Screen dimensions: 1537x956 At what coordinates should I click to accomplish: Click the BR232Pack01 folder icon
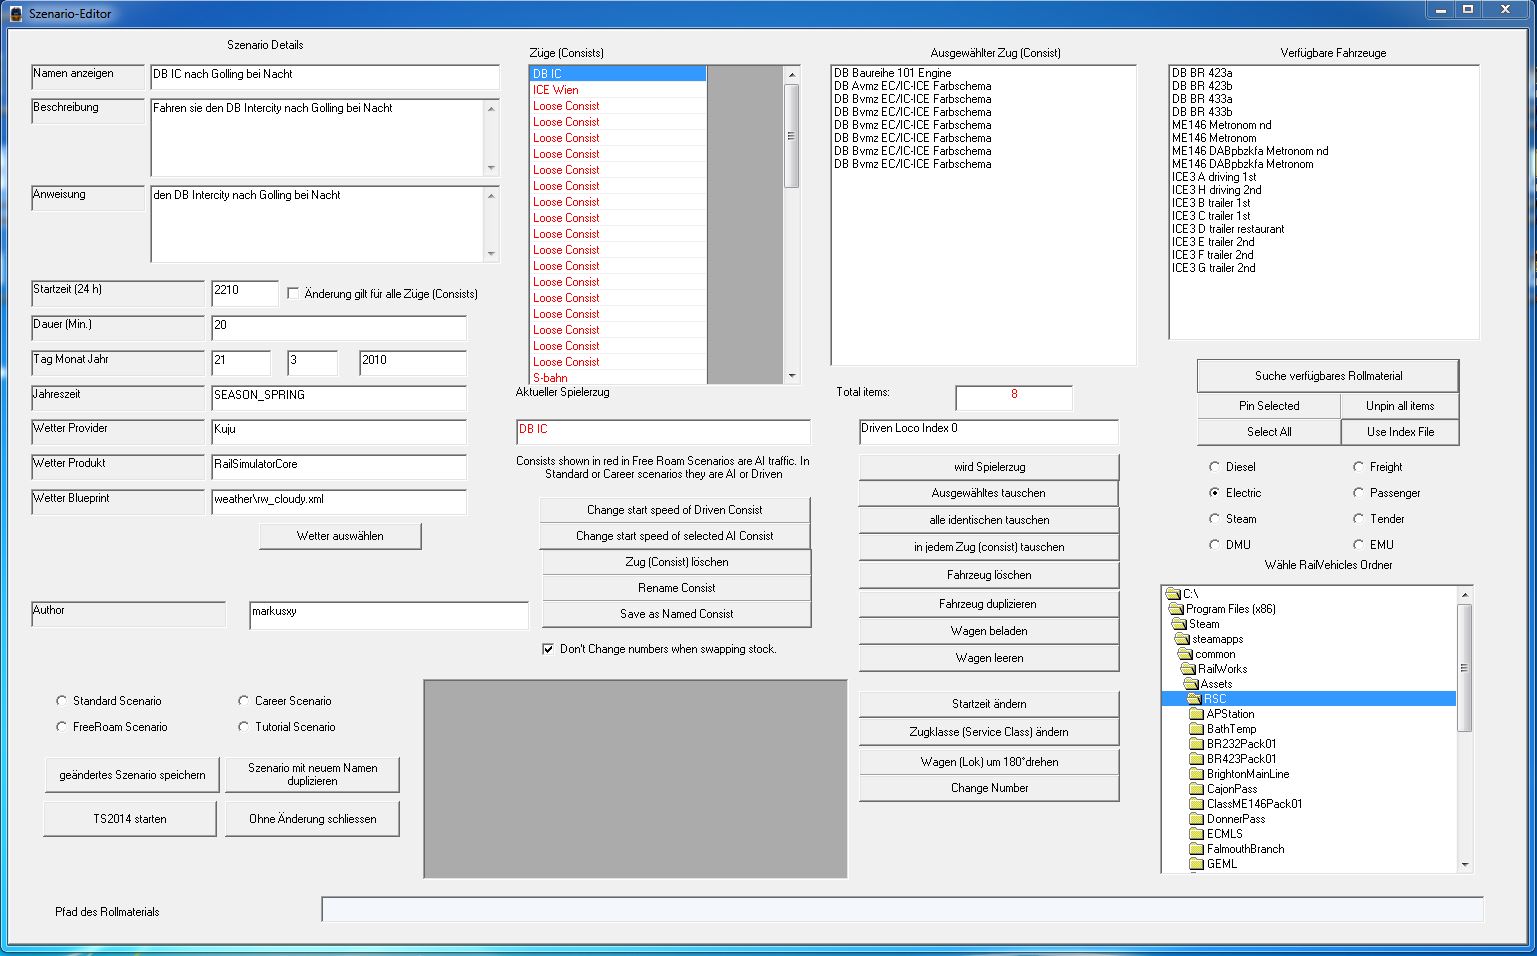(x=1196, y=744)
